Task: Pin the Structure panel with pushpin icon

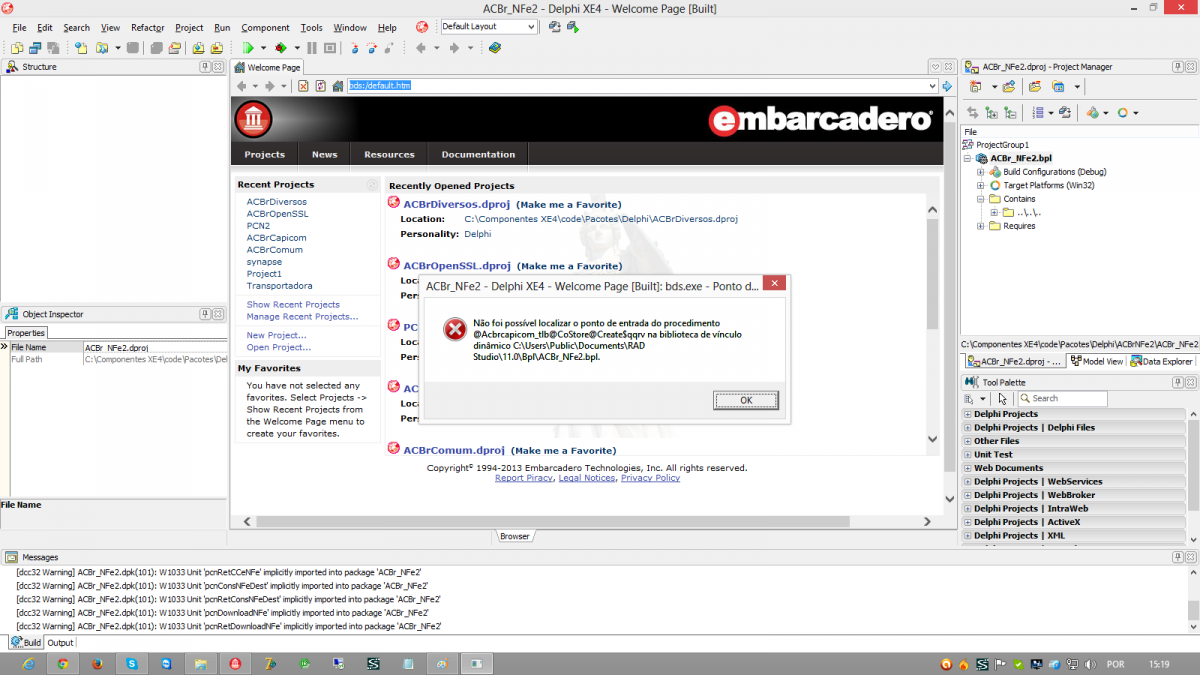Action: [x=205, y=67]
